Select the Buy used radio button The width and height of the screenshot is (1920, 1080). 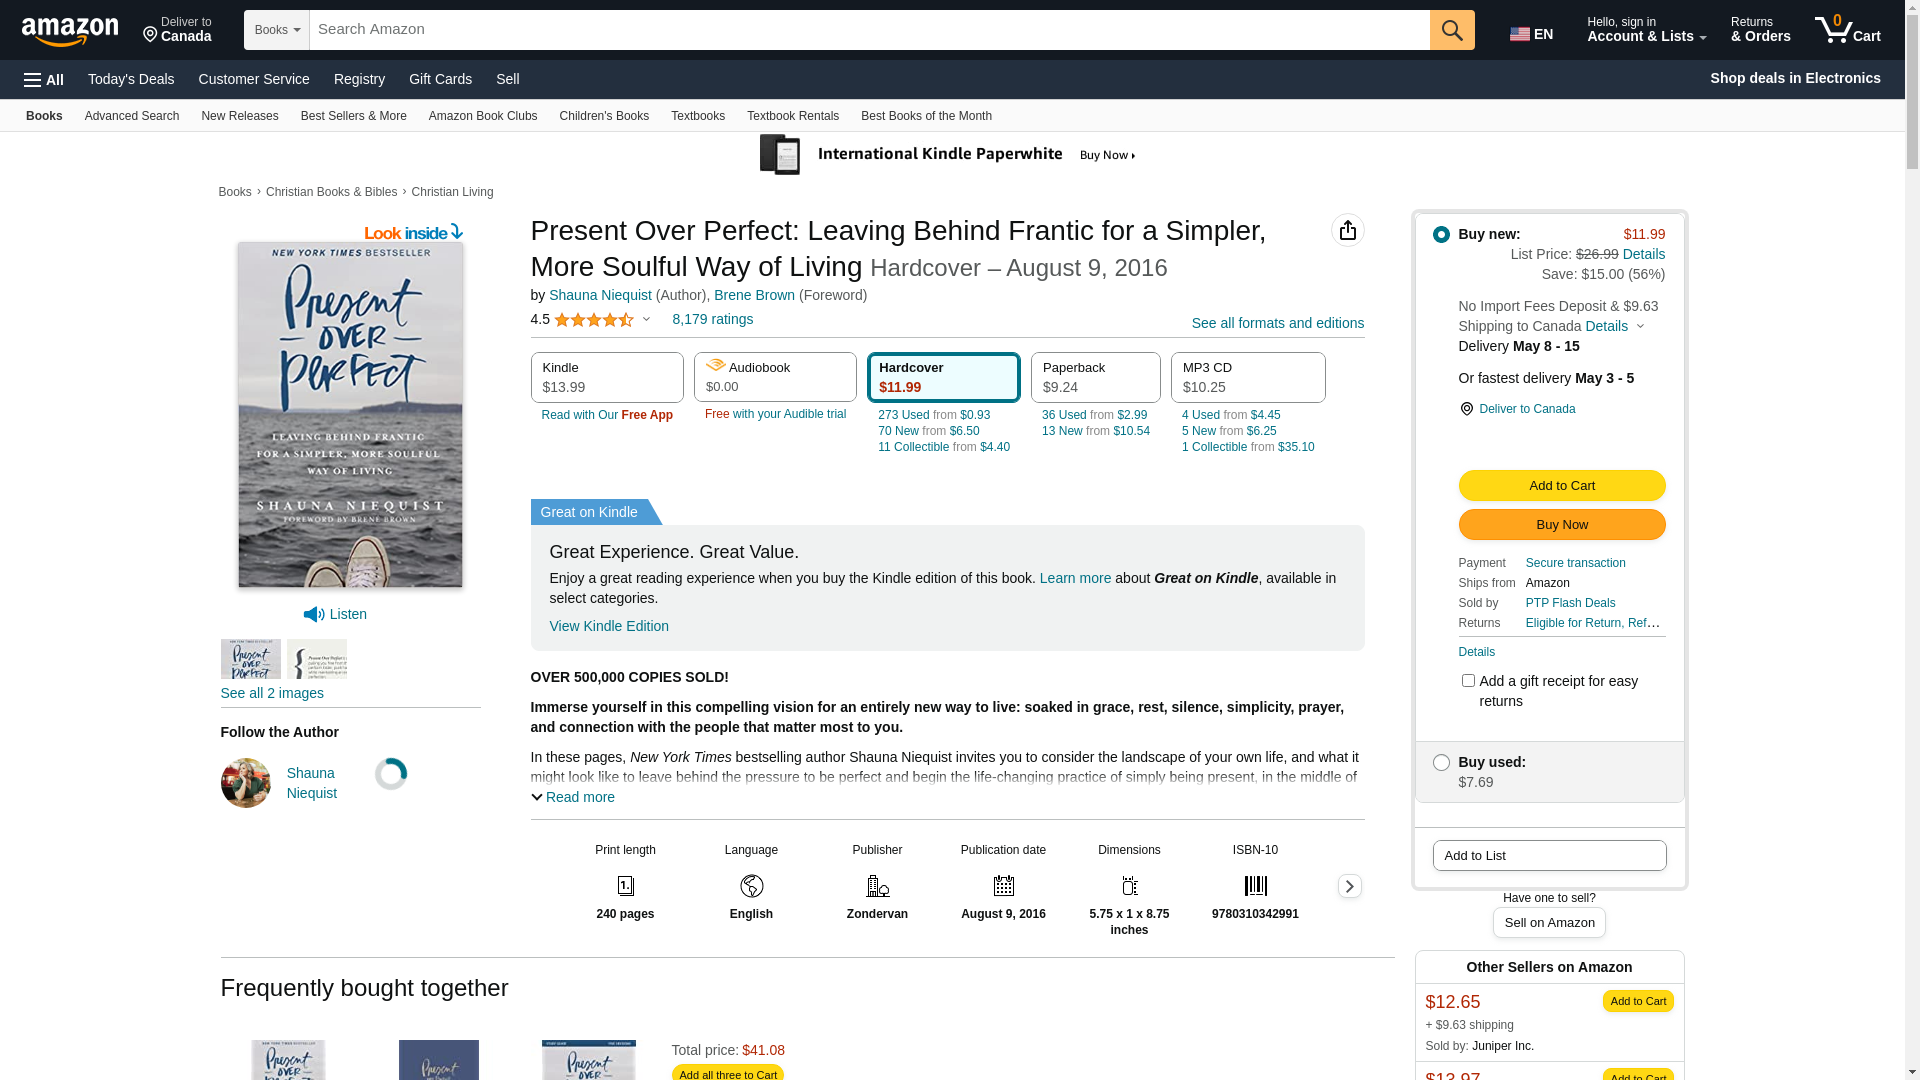1441,762
